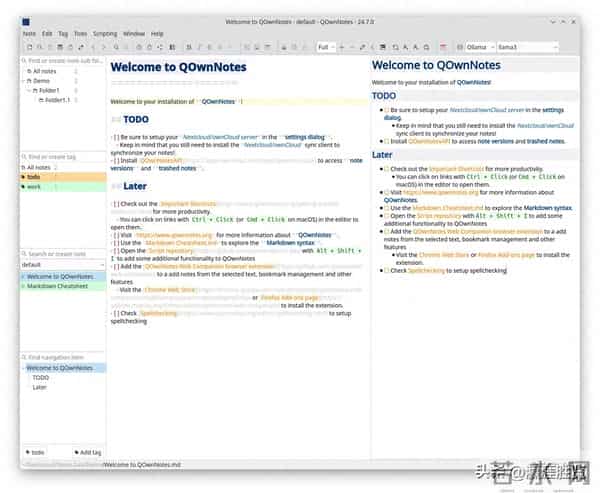This screenshot has width=600, height=493.
Task: Tick the 'Check Spellchecking' checkbox in preview
Action: (x=387, y=270)
